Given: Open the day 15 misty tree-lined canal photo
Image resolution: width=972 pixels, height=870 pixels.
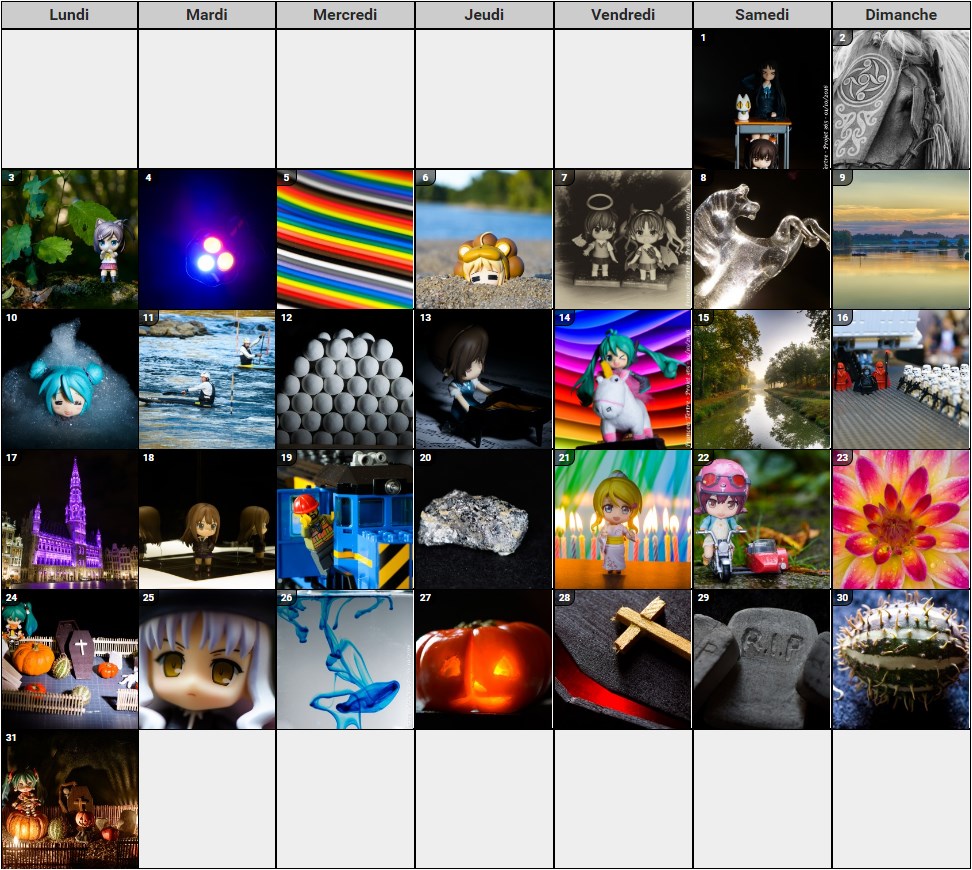Looking at the screenshot, I should (x=761, y=380).
